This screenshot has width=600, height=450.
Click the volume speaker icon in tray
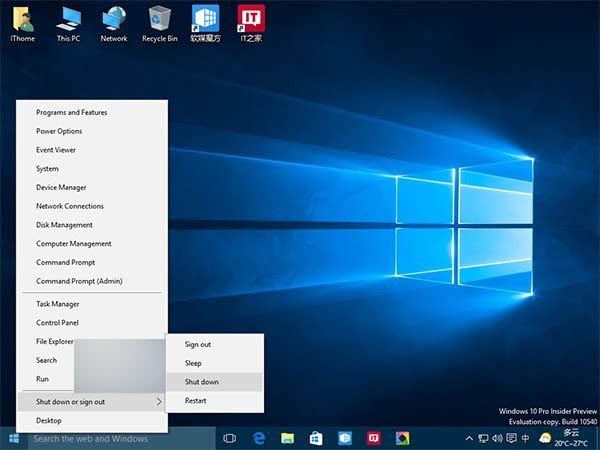(497, 438)
